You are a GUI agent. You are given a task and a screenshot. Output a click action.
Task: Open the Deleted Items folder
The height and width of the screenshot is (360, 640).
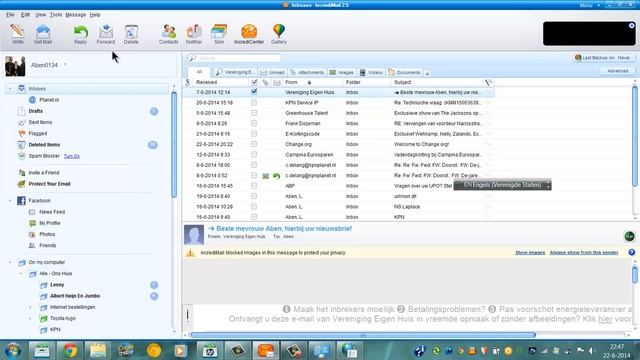coord(44,144)
